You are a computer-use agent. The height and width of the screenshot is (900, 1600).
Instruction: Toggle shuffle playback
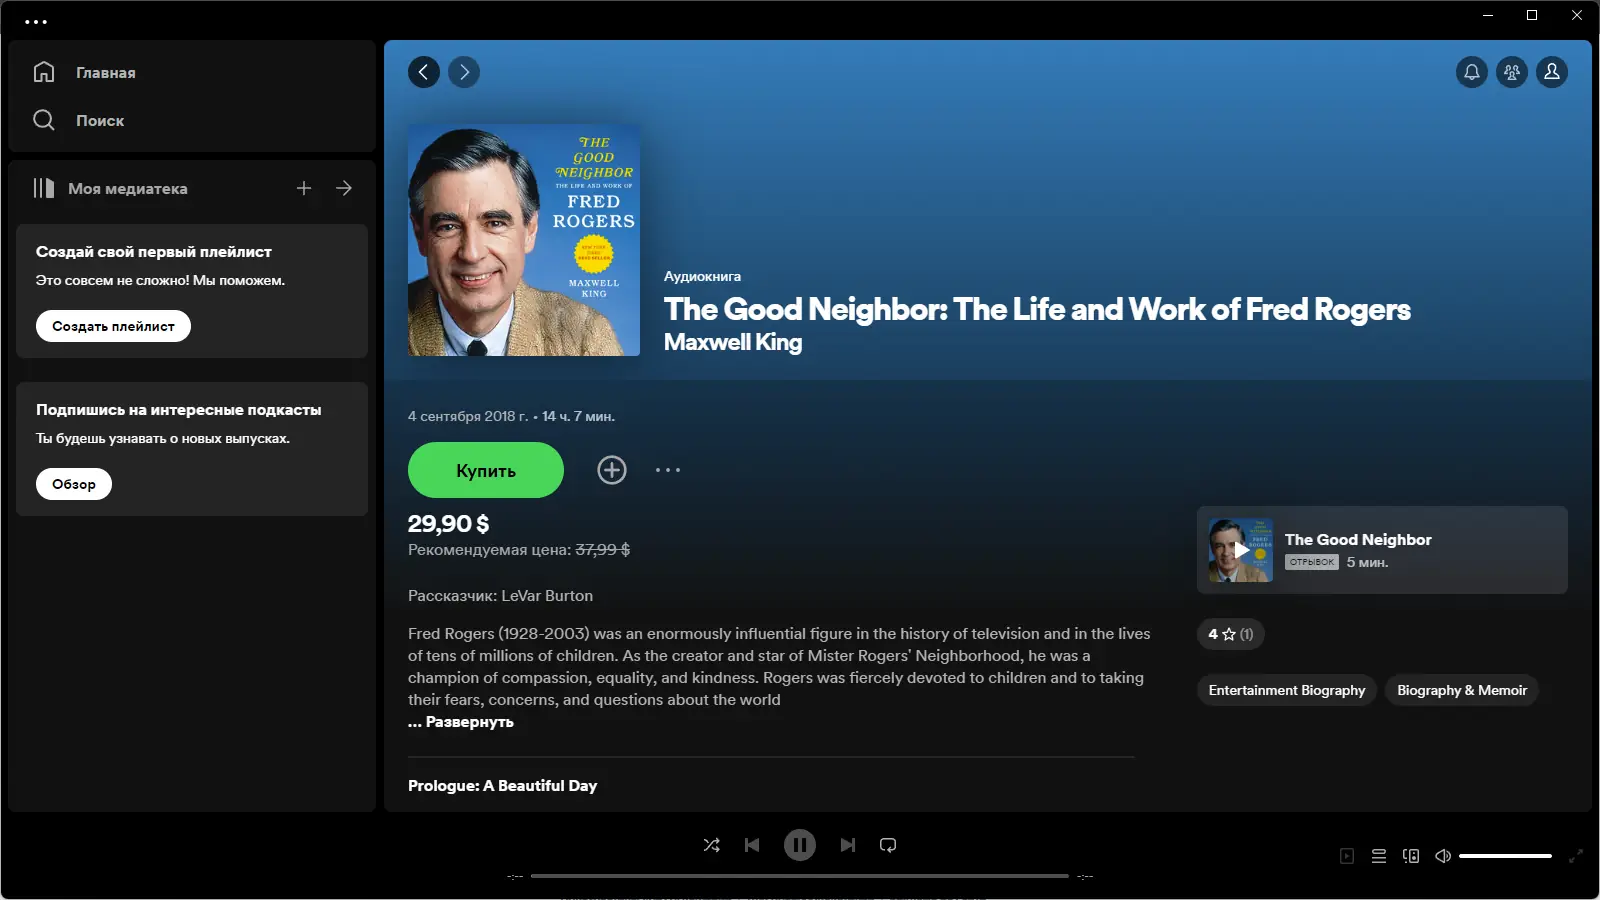pyautogui.click(x=712, y=845)
